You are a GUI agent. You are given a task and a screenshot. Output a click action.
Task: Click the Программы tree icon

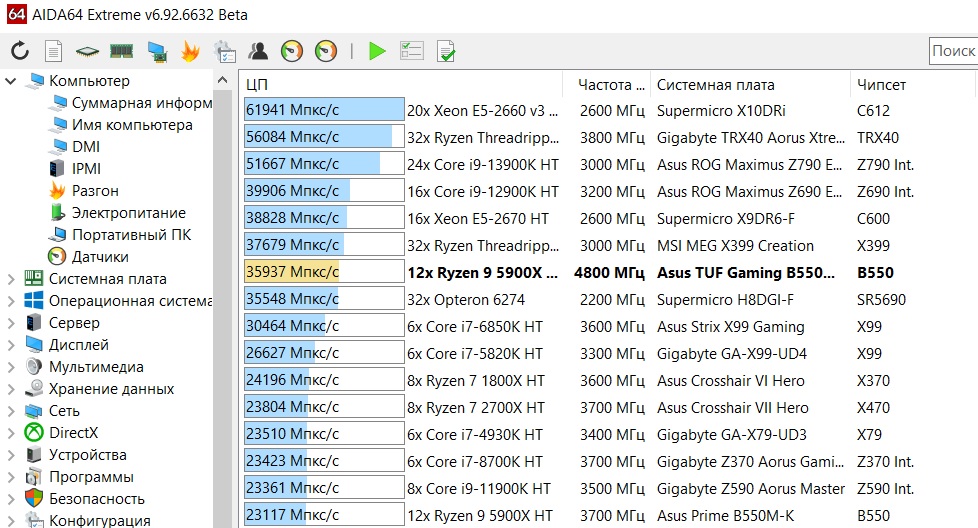click(x=34, y=477)
